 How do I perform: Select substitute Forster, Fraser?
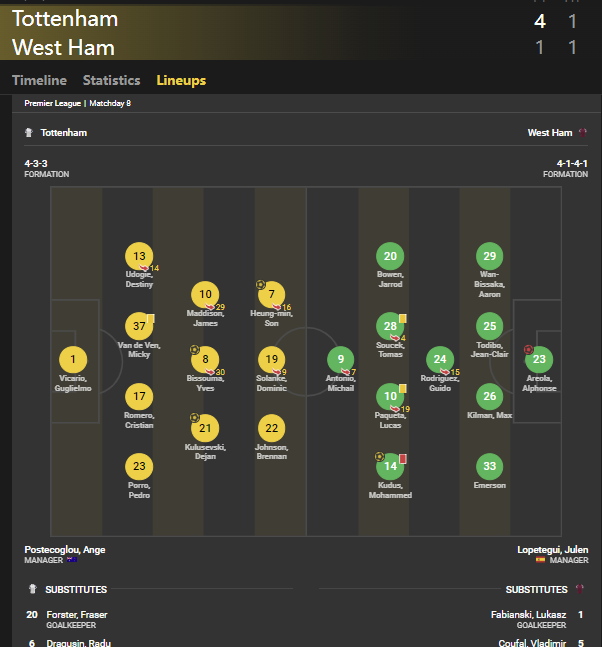point(75,615)
